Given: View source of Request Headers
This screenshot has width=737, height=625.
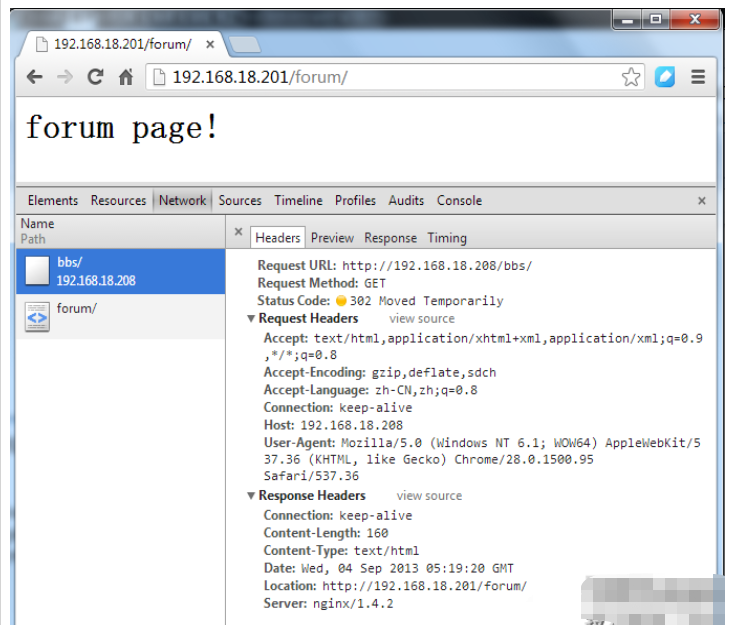Looking at the screenshot, I should pyautogui.click(x=422, y=319).
